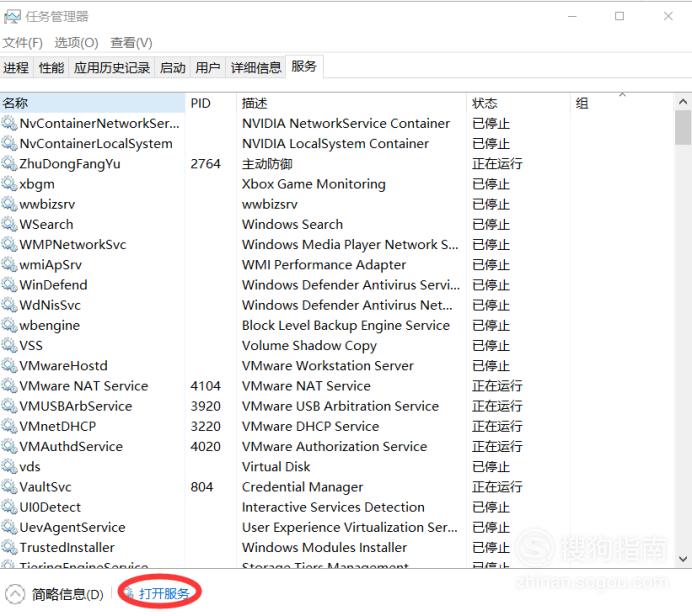Sort by the PID column header
This screenshot has width=692, height=616.
(211, 103)
